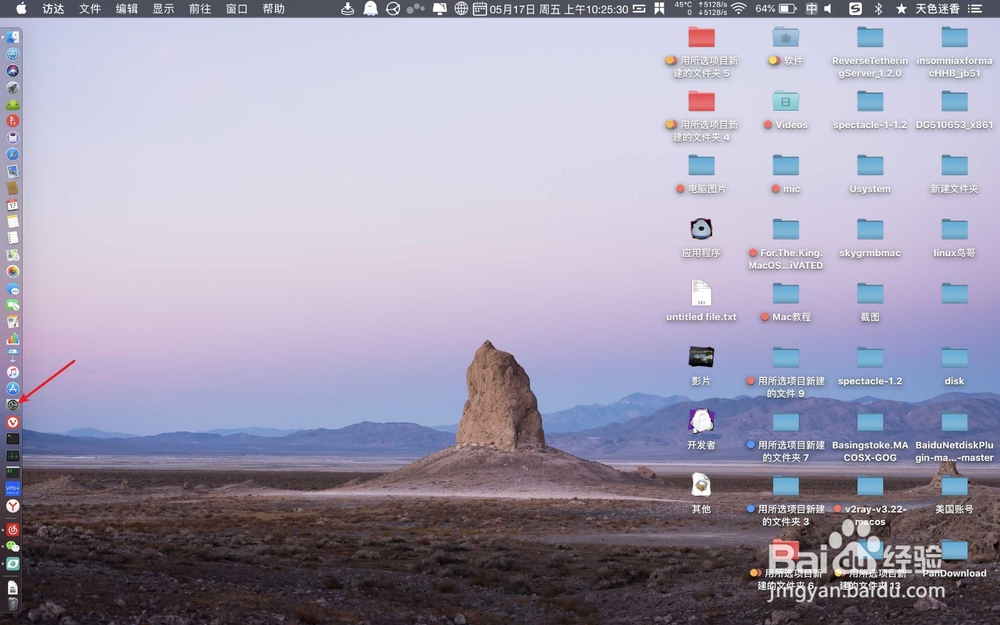Open System Preferences gear in Dock
Screen dimensions: 1000x625
(13, 405)
